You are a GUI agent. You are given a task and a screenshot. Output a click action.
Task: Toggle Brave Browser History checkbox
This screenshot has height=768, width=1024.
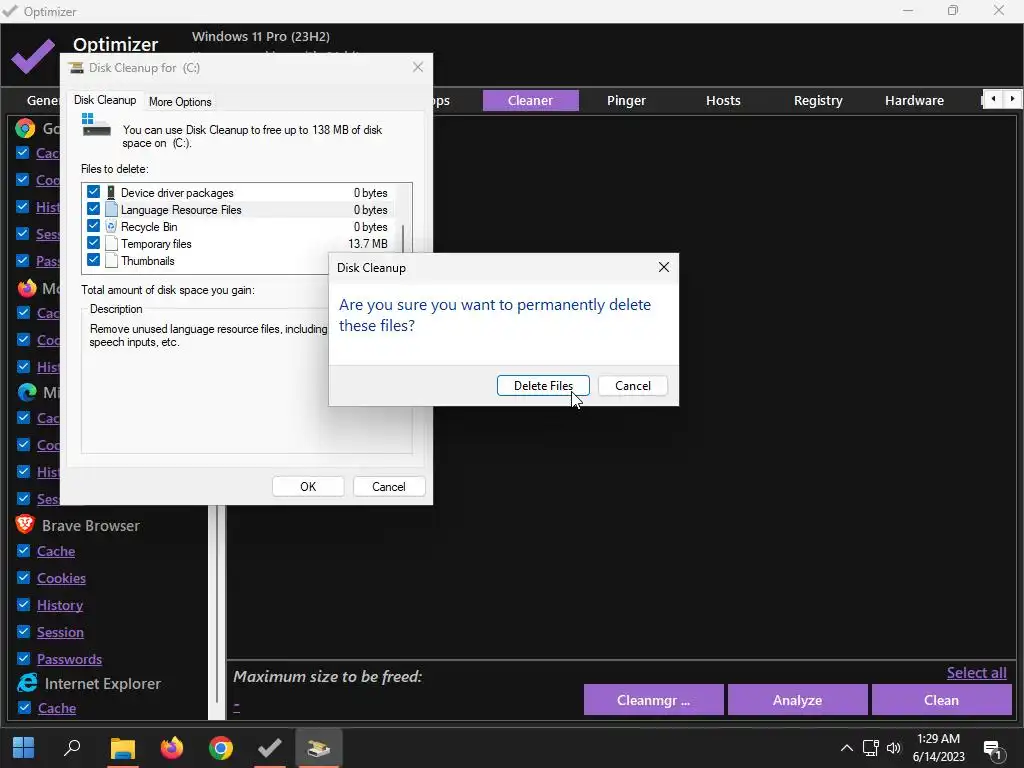[24, 604]
